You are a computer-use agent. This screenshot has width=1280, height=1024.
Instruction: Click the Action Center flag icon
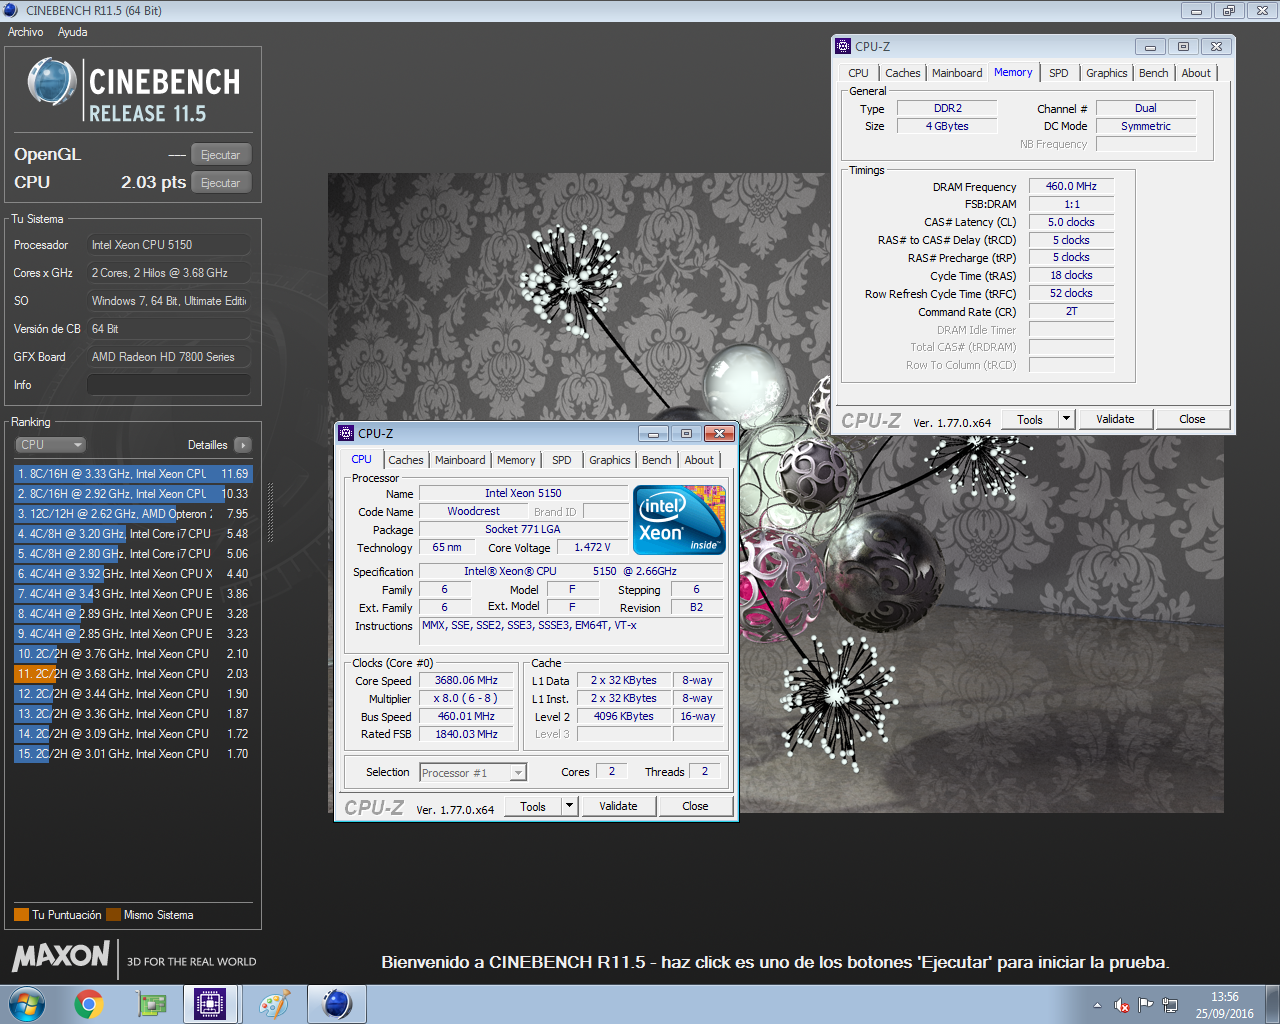(1146, 1005)
